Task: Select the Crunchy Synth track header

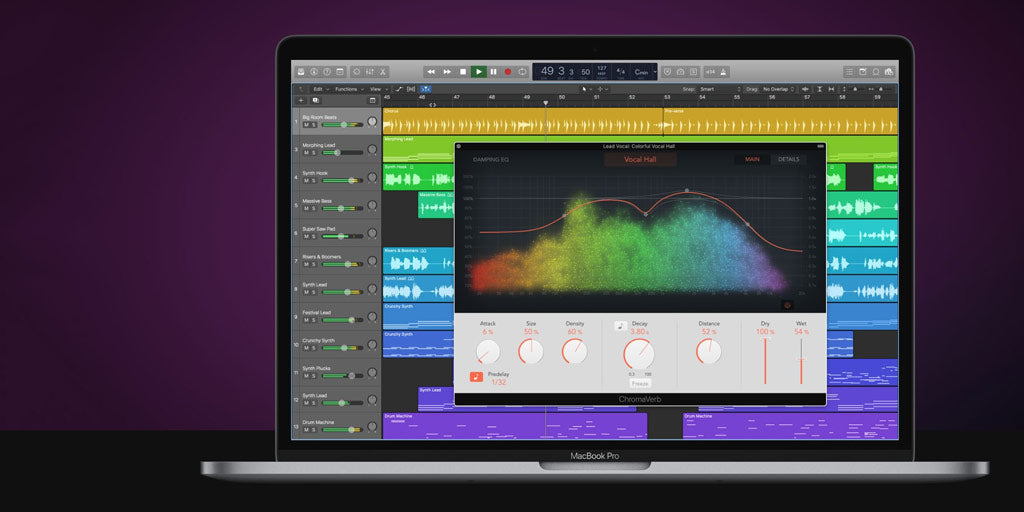Action: tap(336, 344)
